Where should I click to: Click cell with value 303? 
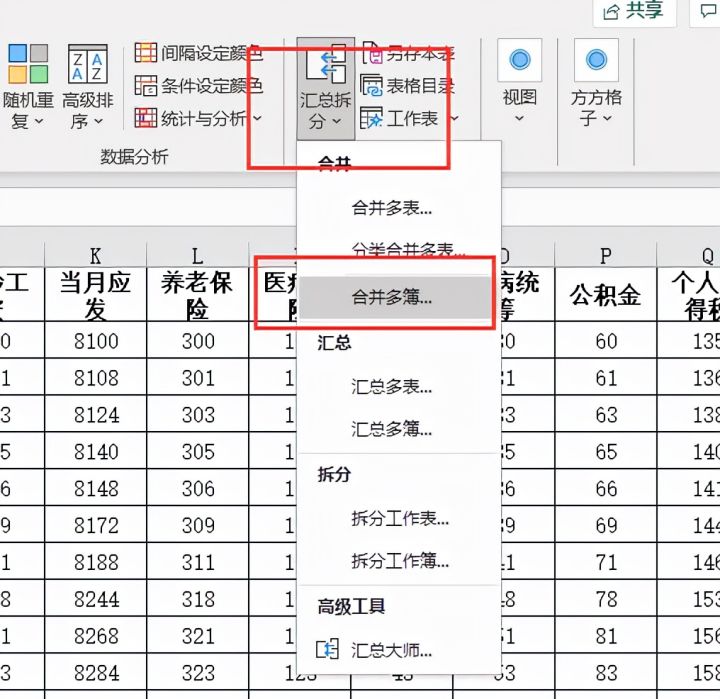(x=197, y=414)
